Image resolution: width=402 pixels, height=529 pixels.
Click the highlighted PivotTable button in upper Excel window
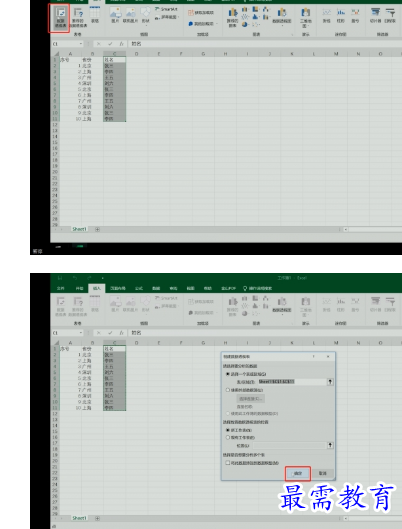(61, 18)
